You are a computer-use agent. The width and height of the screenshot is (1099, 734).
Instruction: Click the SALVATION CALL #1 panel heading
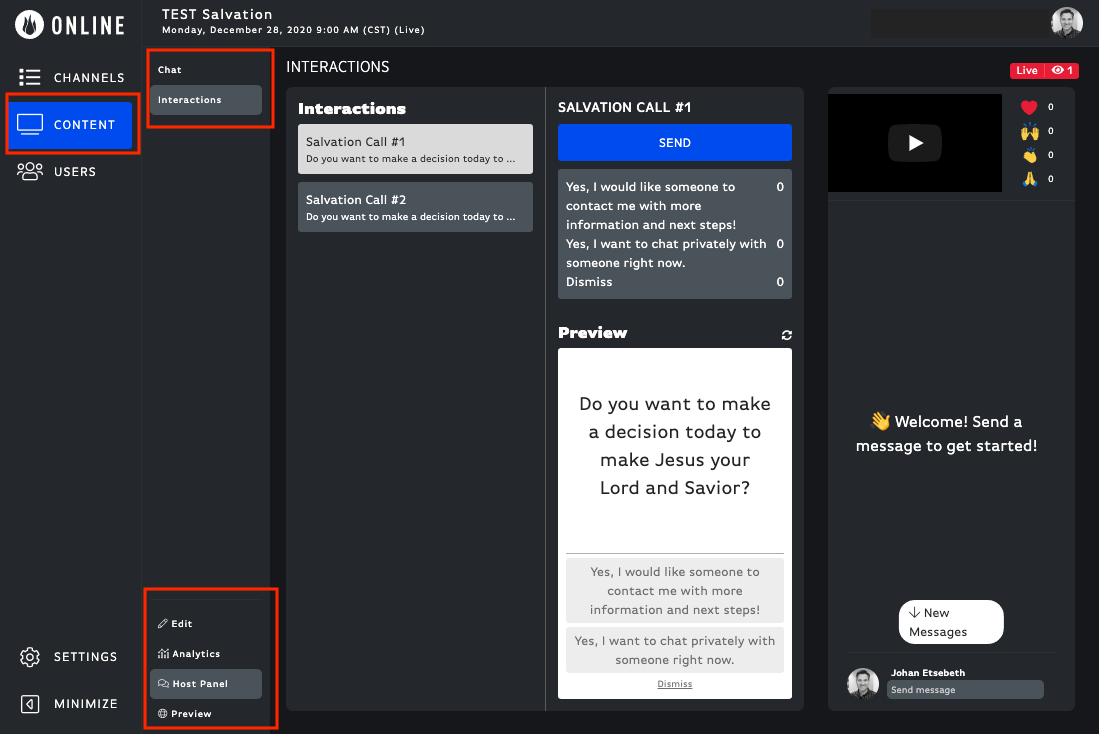point(624,107)
